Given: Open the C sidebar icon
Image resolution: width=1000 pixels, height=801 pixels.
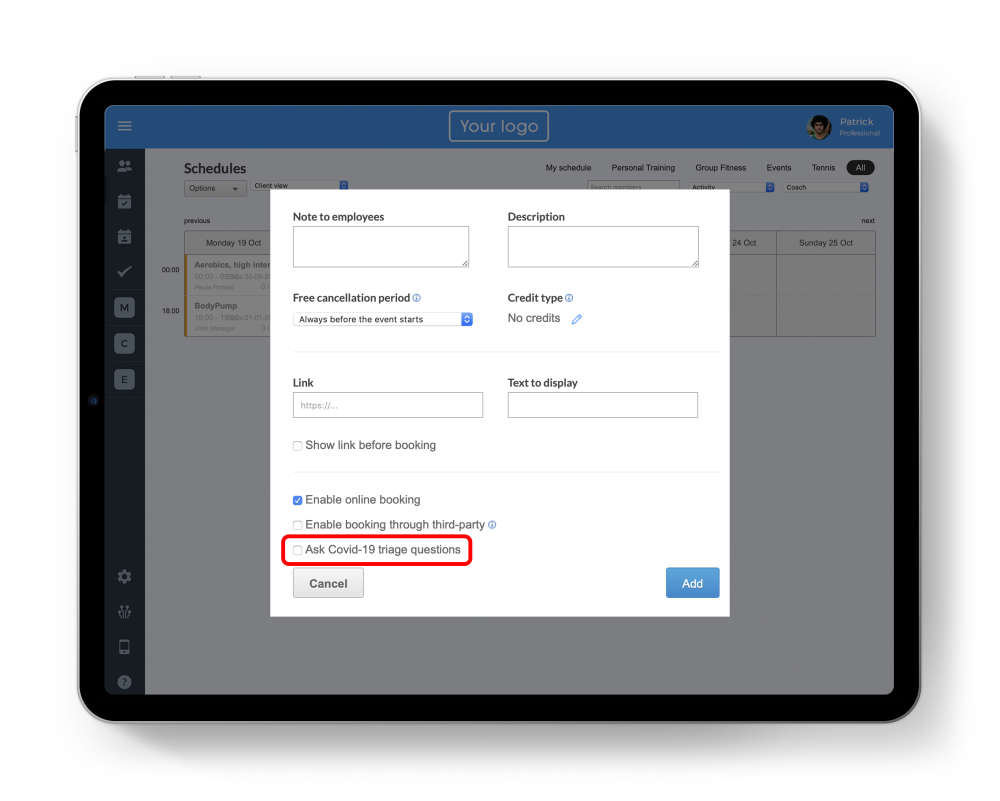Looking at the screenshot, I should click(x=124, y=343).
